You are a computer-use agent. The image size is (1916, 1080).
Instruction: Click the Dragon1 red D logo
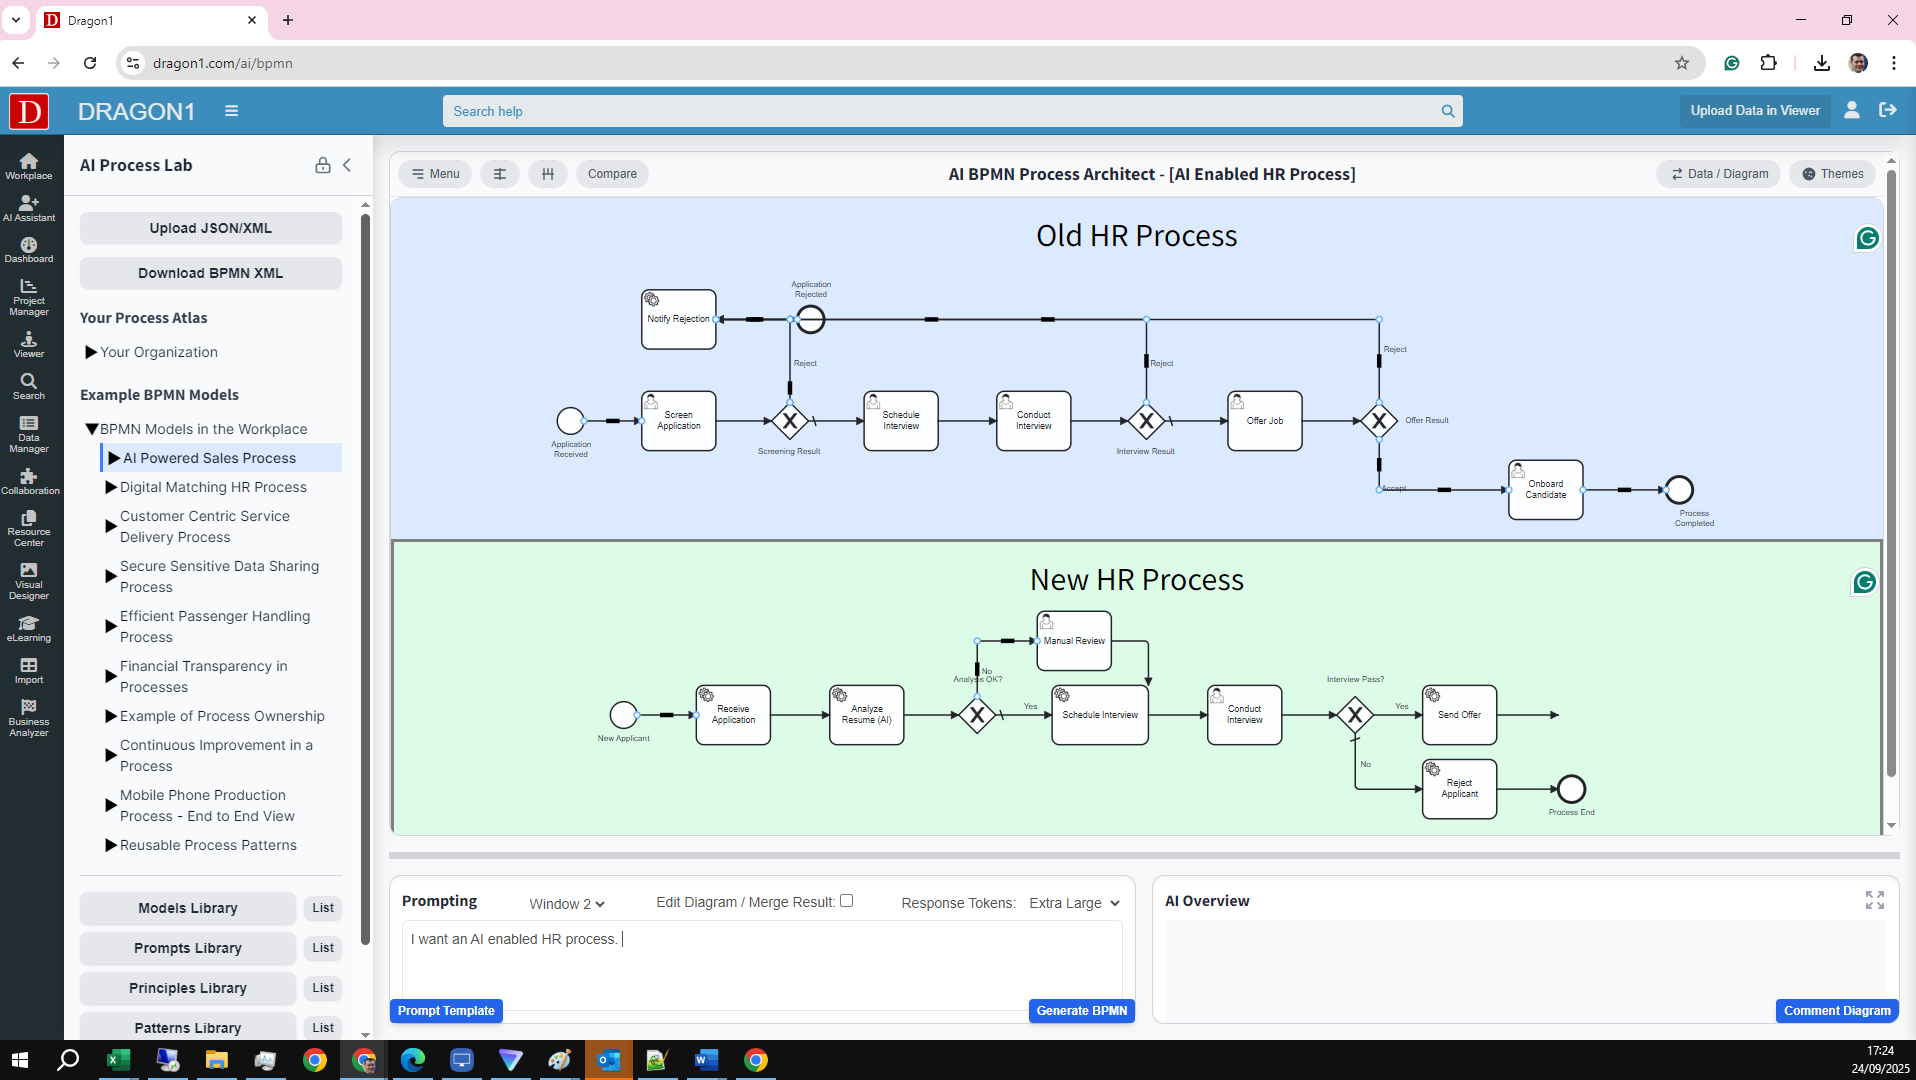click(x=29, y=111)
